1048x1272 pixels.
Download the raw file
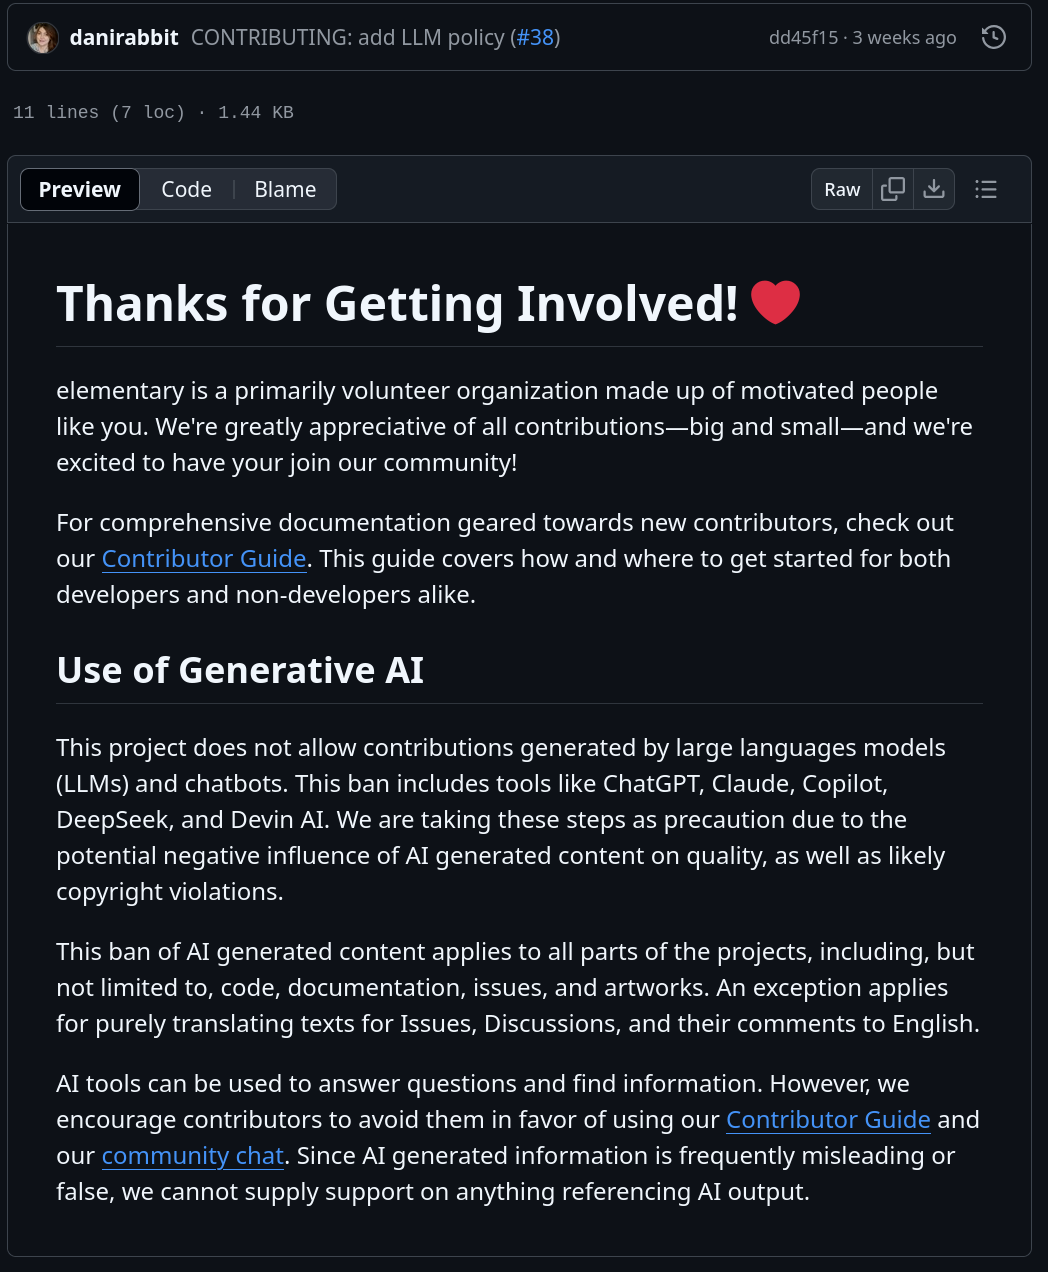coord(934,189)
